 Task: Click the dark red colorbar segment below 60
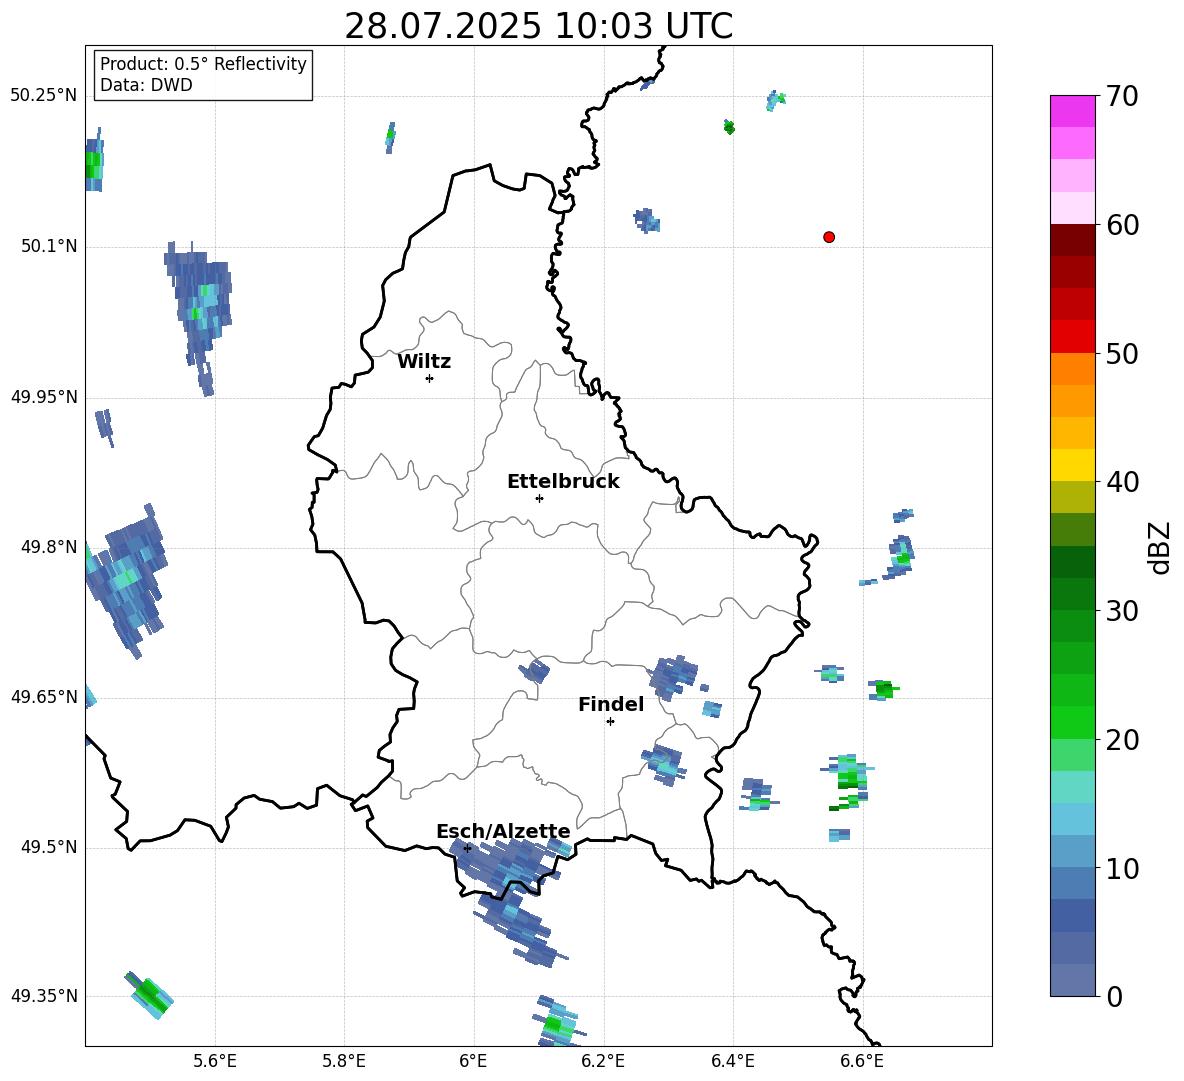[x=1072, y=239]
